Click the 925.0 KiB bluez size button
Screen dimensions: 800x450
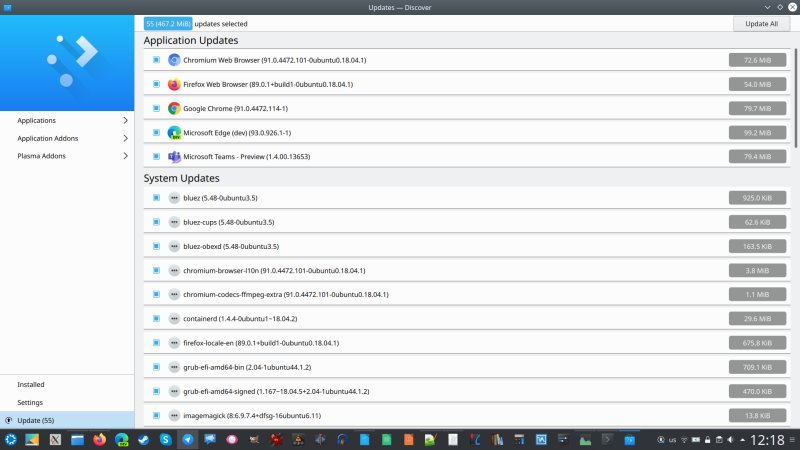click(757, 198)
